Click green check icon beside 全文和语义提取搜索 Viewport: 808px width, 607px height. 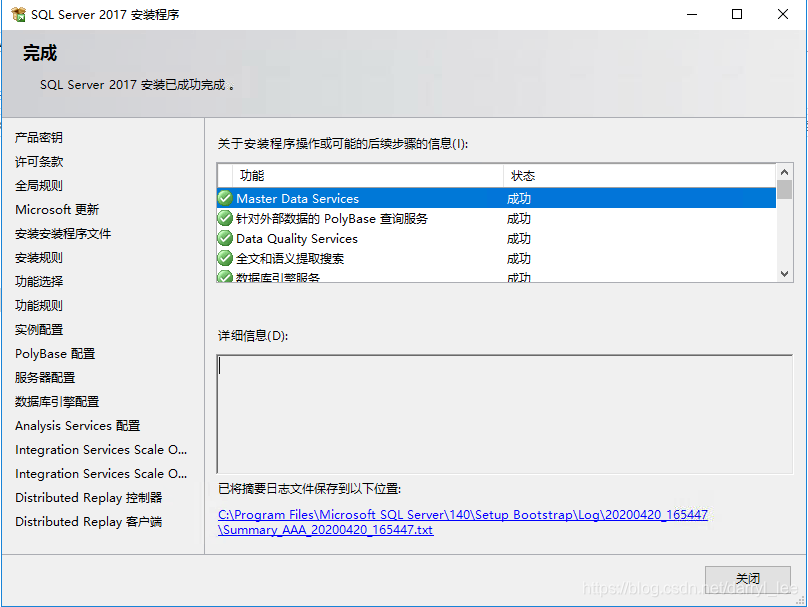click(x=225, y=258)
